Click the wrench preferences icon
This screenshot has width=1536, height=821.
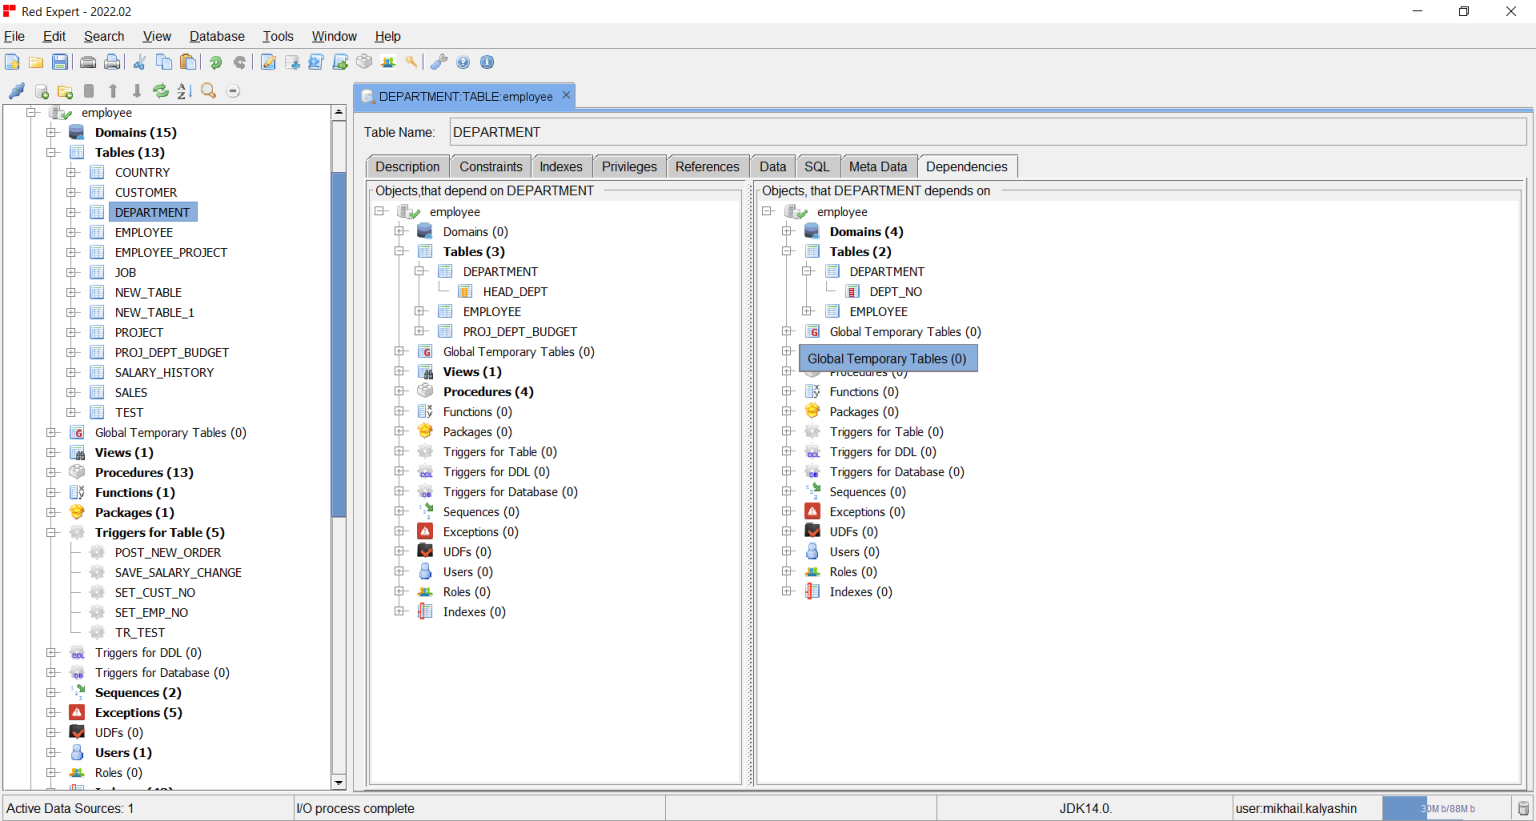(x=438, y=62)
